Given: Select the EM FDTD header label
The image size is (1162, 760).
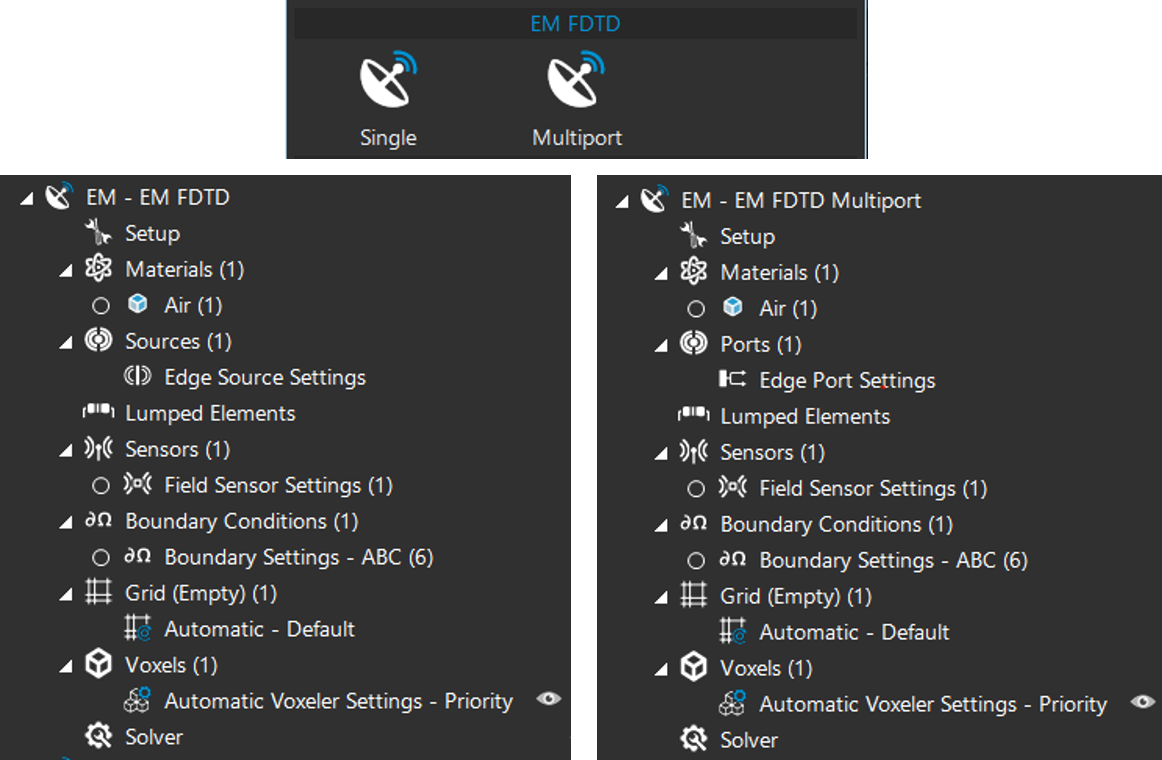Looking at the screenshot, I should (x=575, y=23).
